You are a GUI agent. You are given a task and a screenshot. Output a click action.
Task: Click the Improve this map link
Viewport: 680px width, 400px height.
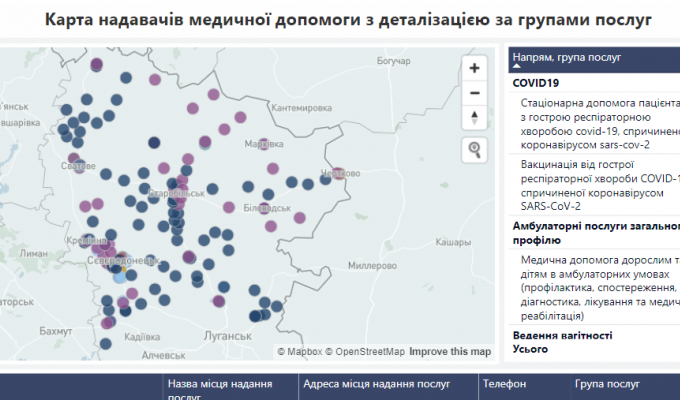449,351
